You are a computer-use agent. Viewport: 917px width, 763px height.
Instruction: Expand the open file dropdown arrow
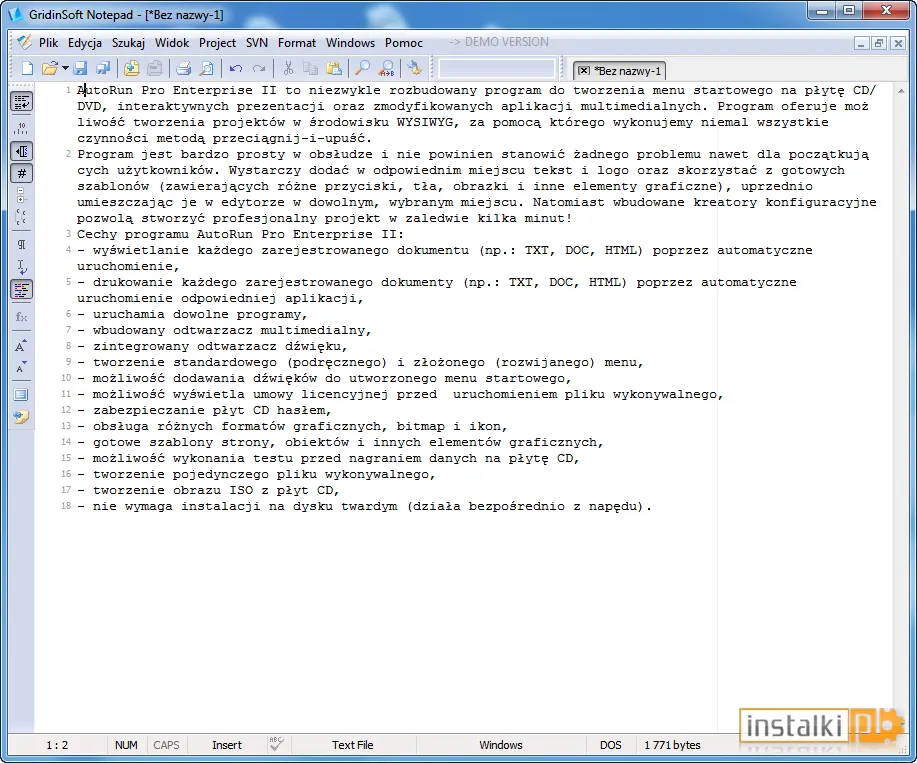point(65,68)
